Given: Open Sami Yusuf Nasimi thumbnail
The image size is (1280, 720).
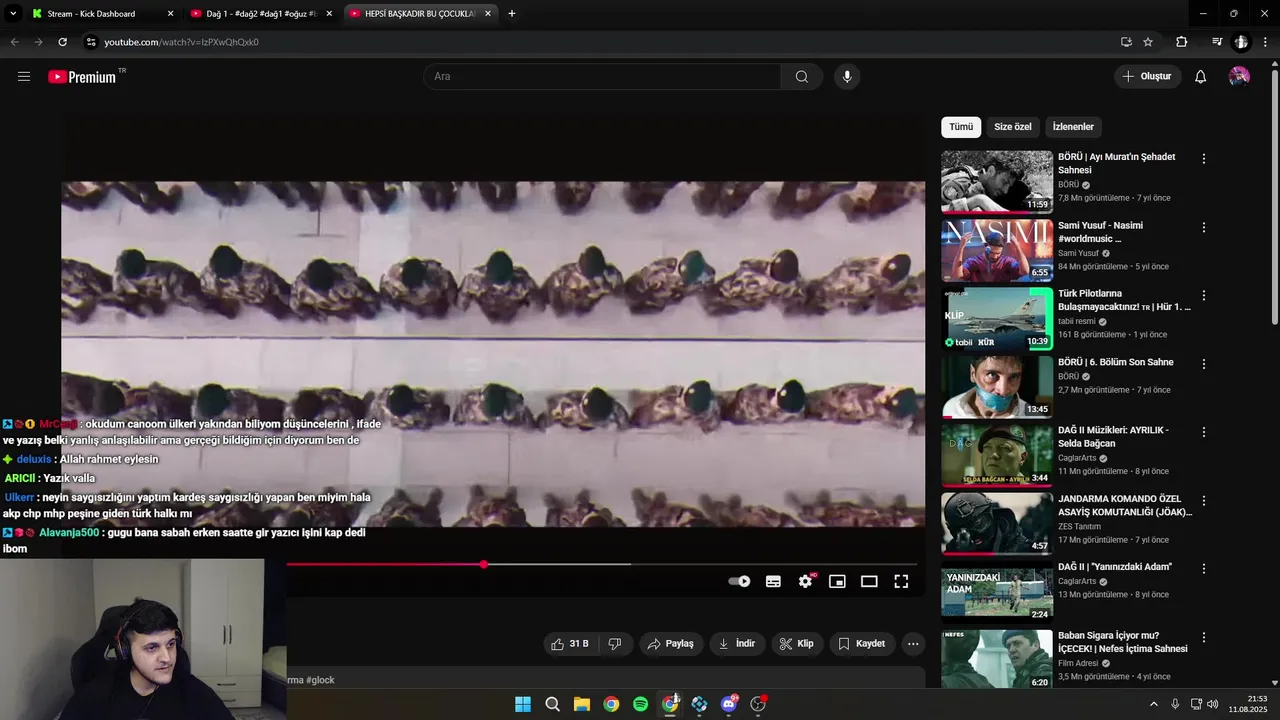Looking at the screenshot, I should (997, 250).
